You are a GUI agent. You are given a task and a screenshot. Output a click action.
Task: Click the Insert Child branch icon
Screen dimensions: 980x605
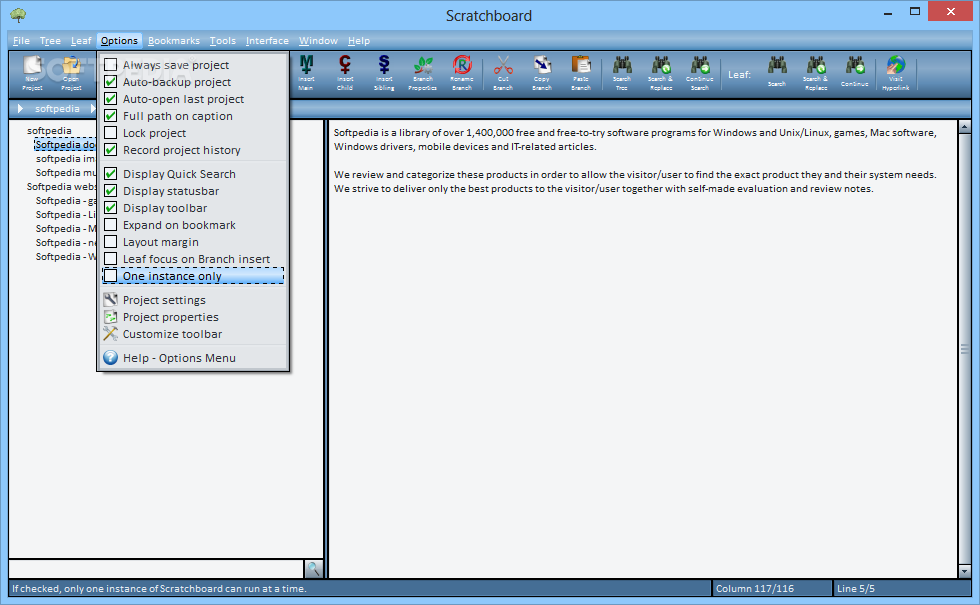pos(345,72)
